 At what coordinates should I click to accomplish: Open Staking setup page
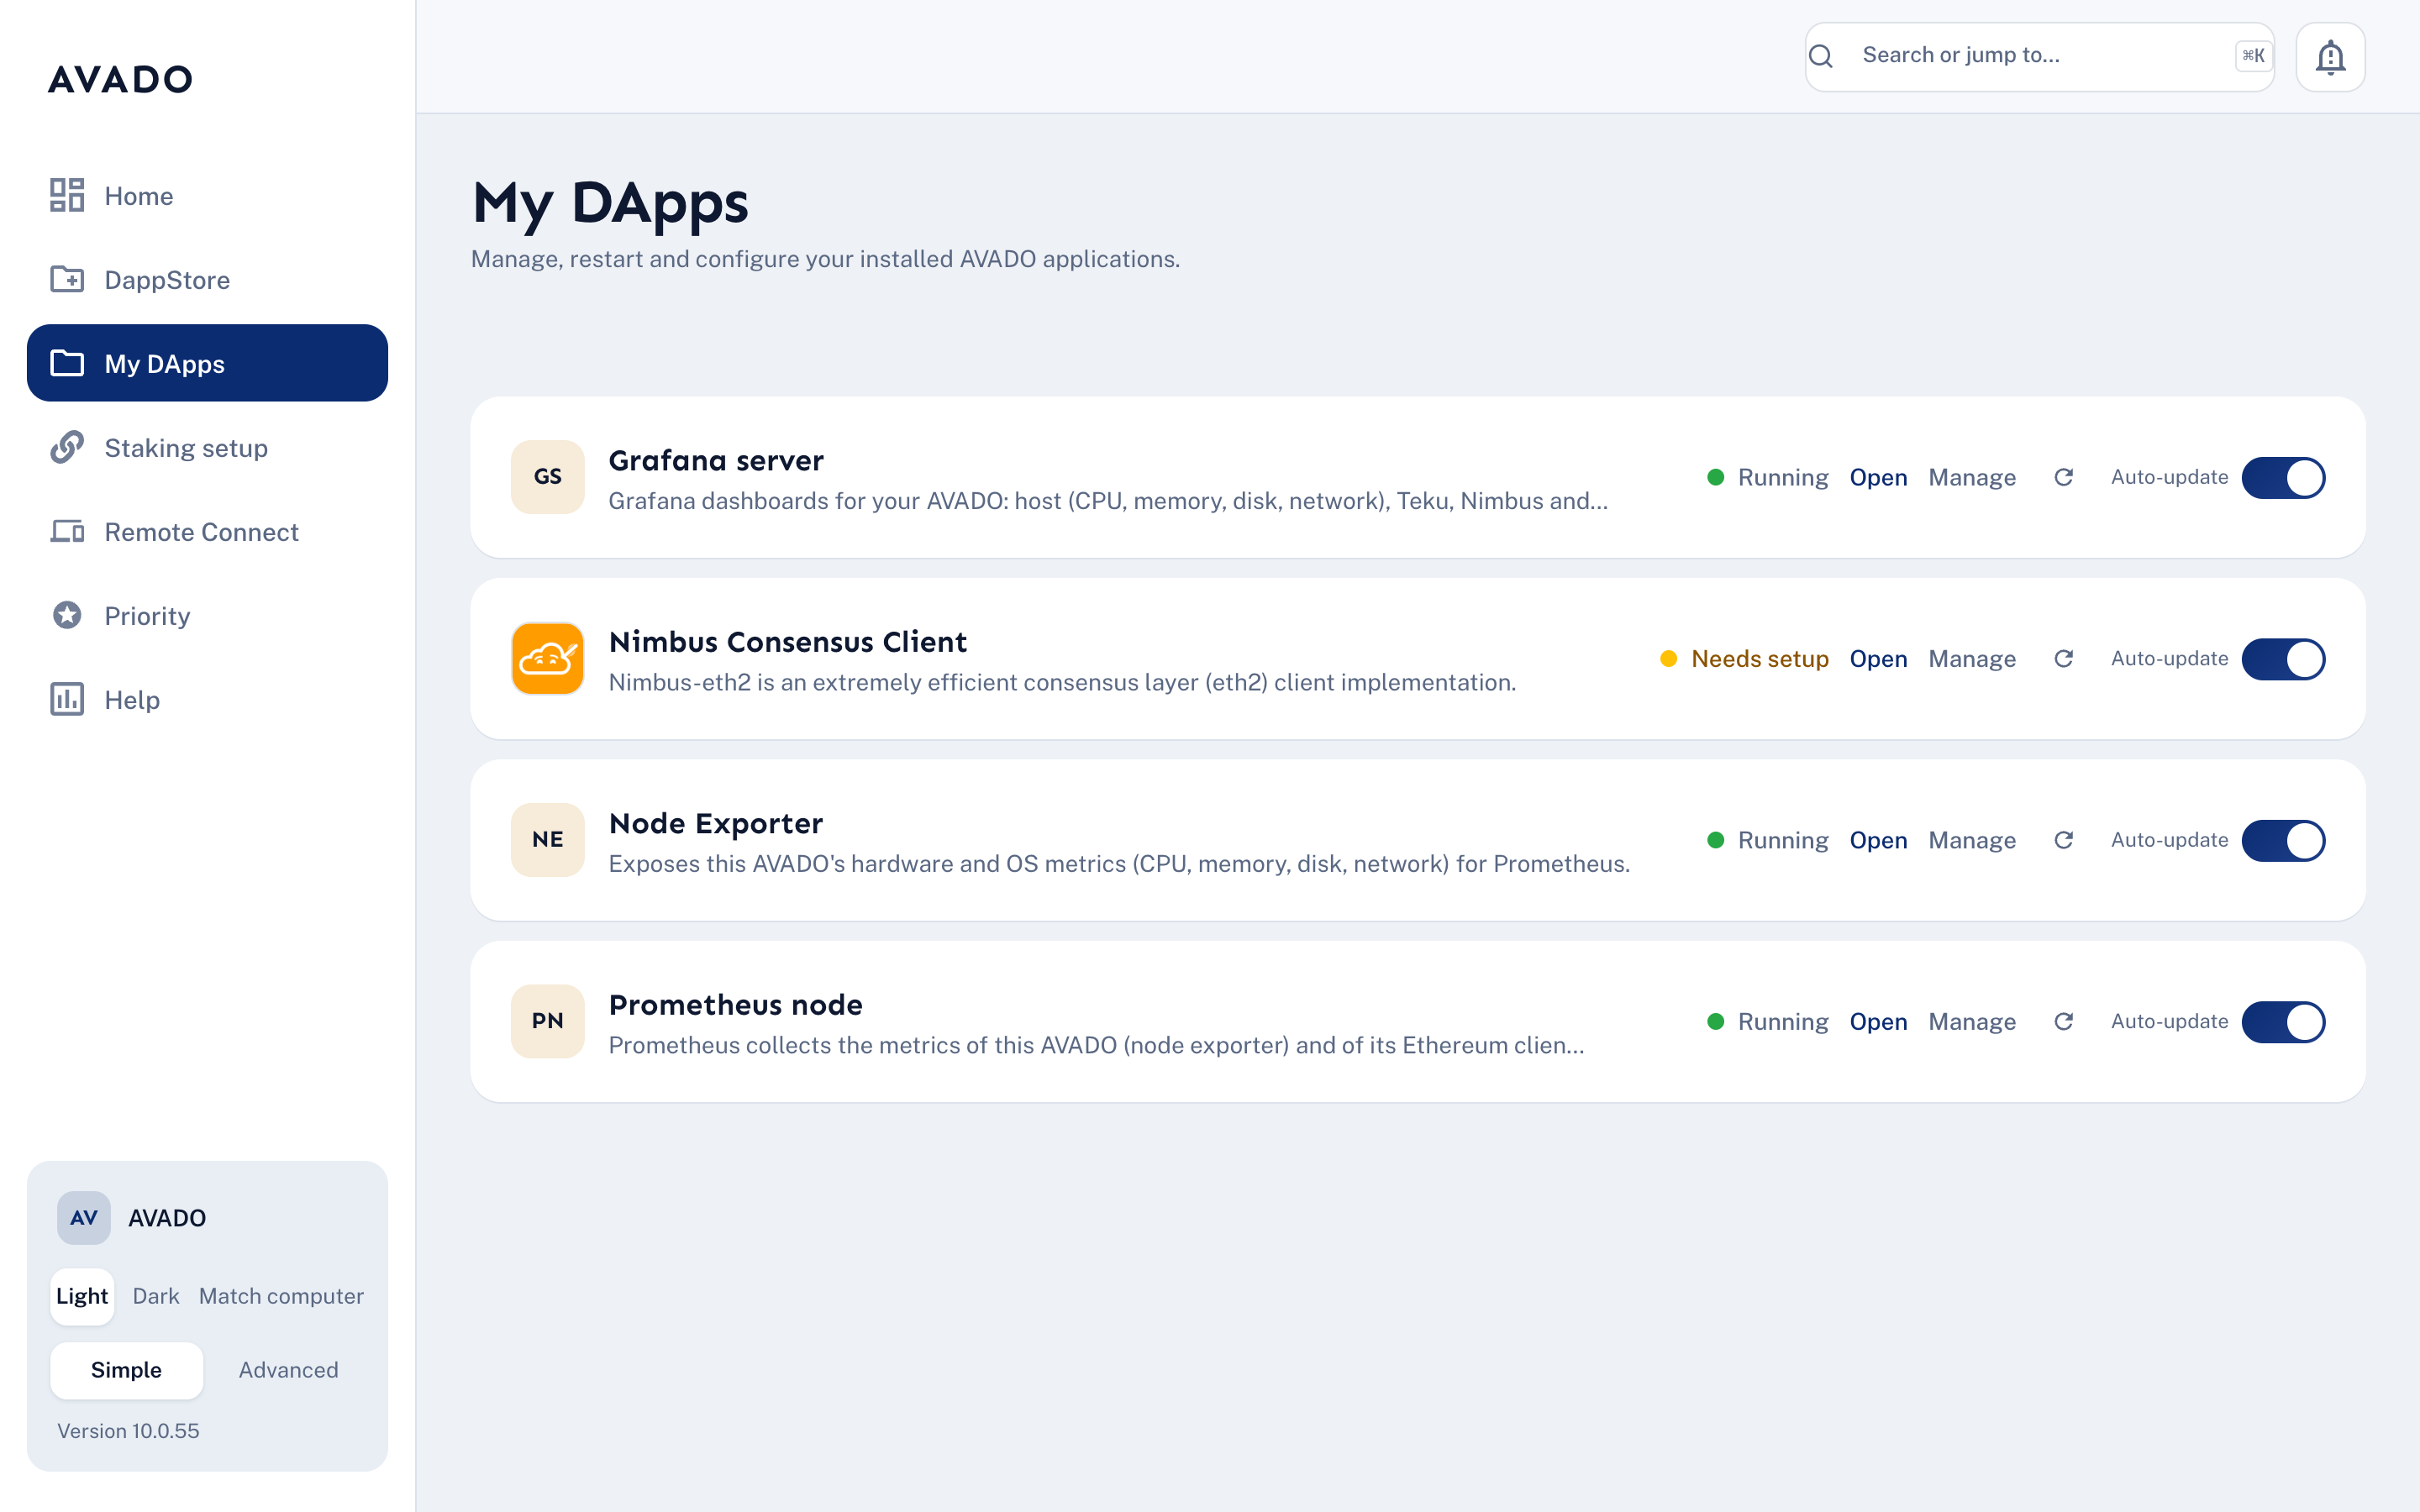pos(207,447)
